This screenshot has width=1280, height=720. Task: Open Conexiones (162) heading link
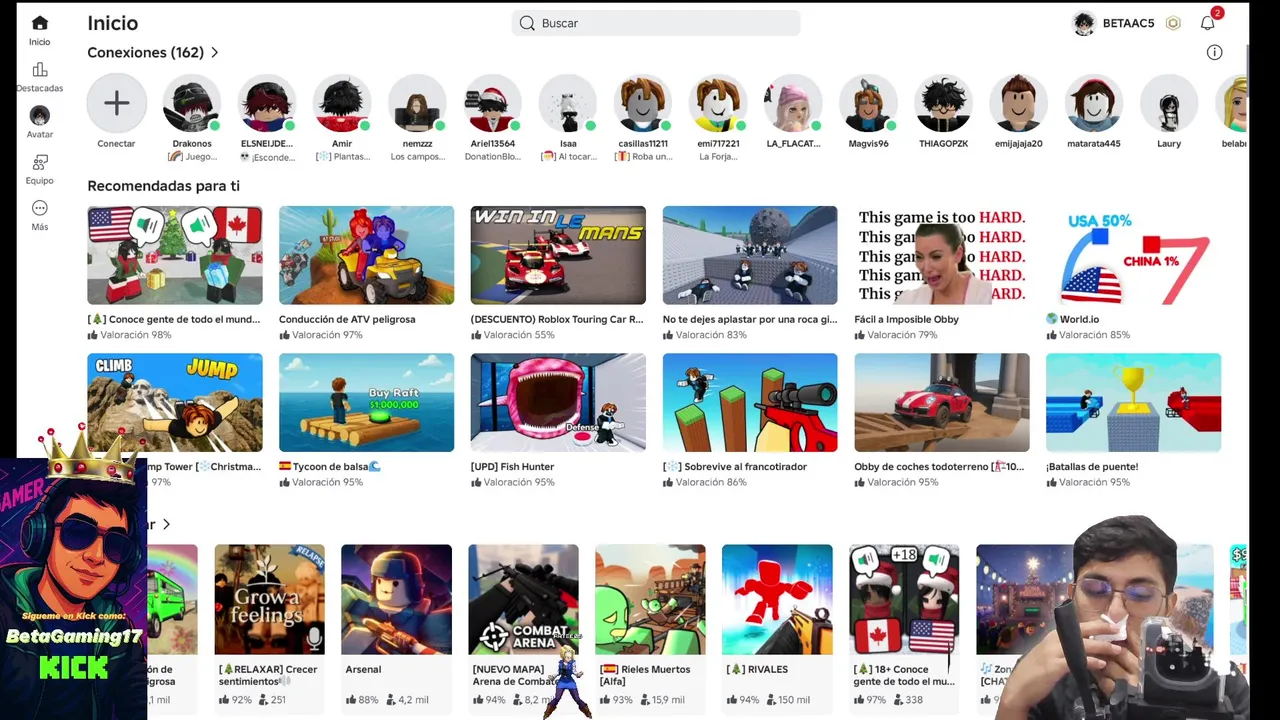(145, 52)
